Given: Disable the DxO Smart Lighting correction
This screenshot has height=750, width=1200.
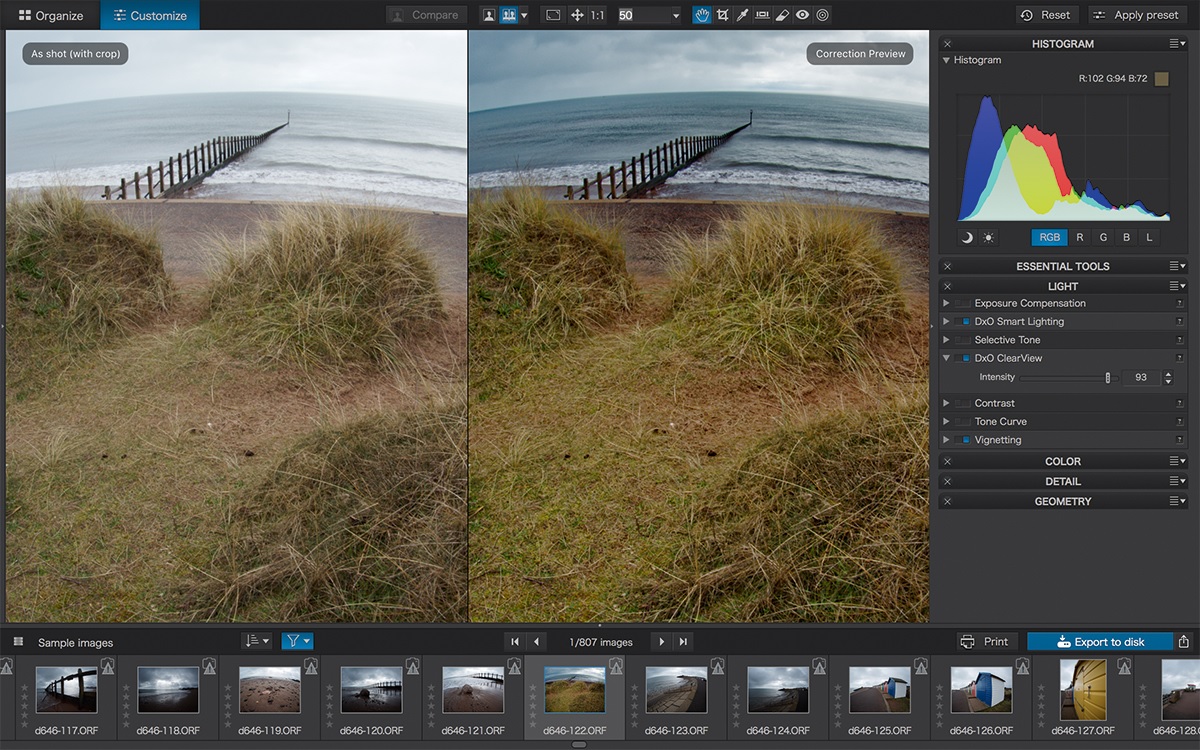Looking at the screenshot, I should (x=966, y=322).
